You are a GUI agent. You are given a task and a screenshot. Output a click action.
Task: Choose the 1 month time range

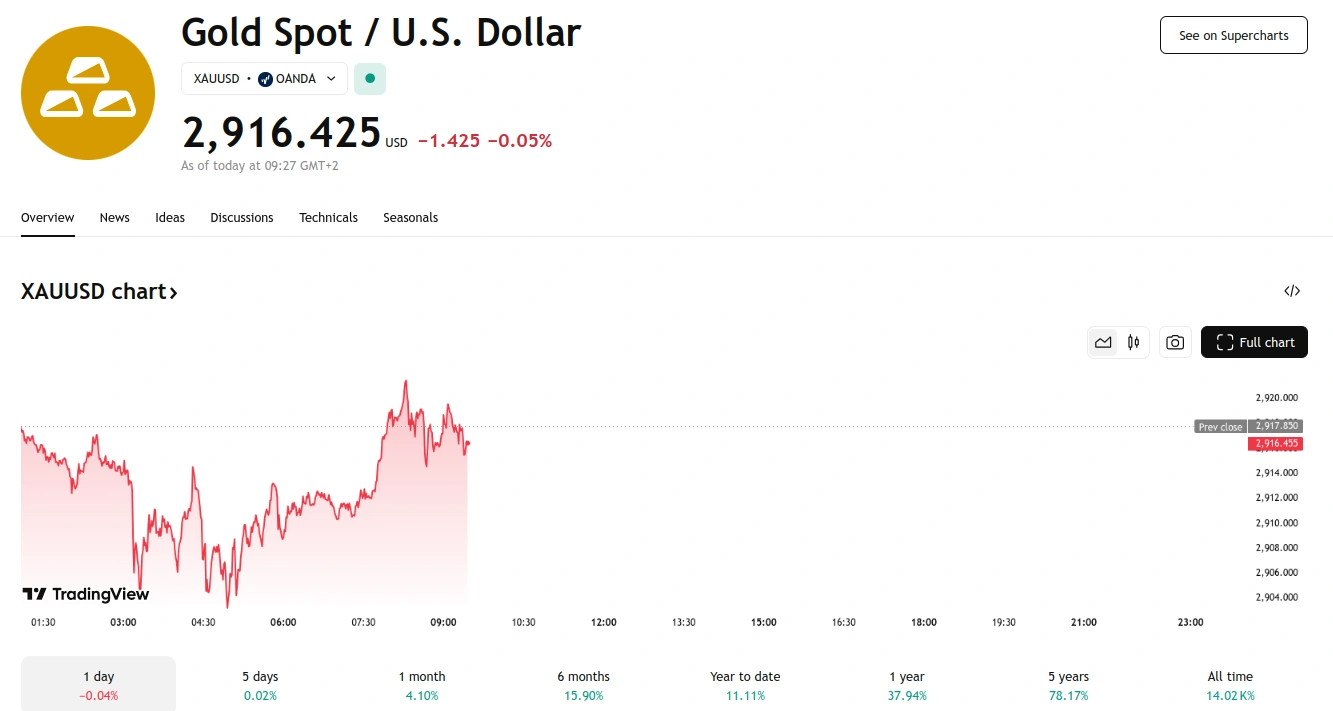point(422,684)
